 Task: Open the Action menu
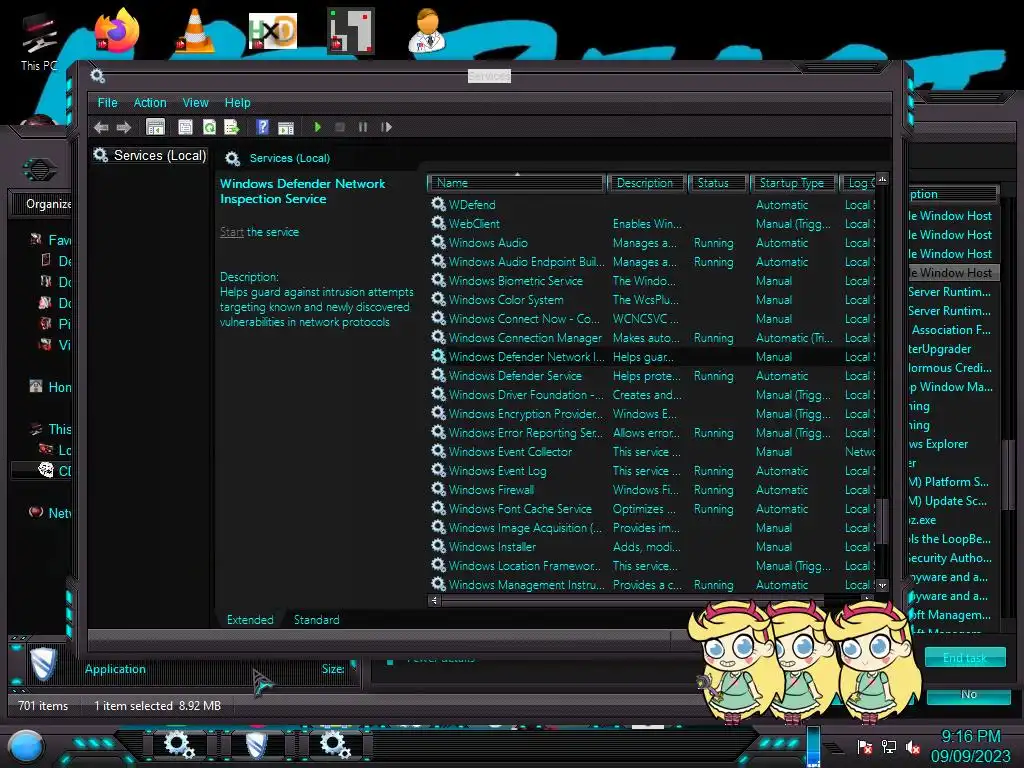point(150,103)
